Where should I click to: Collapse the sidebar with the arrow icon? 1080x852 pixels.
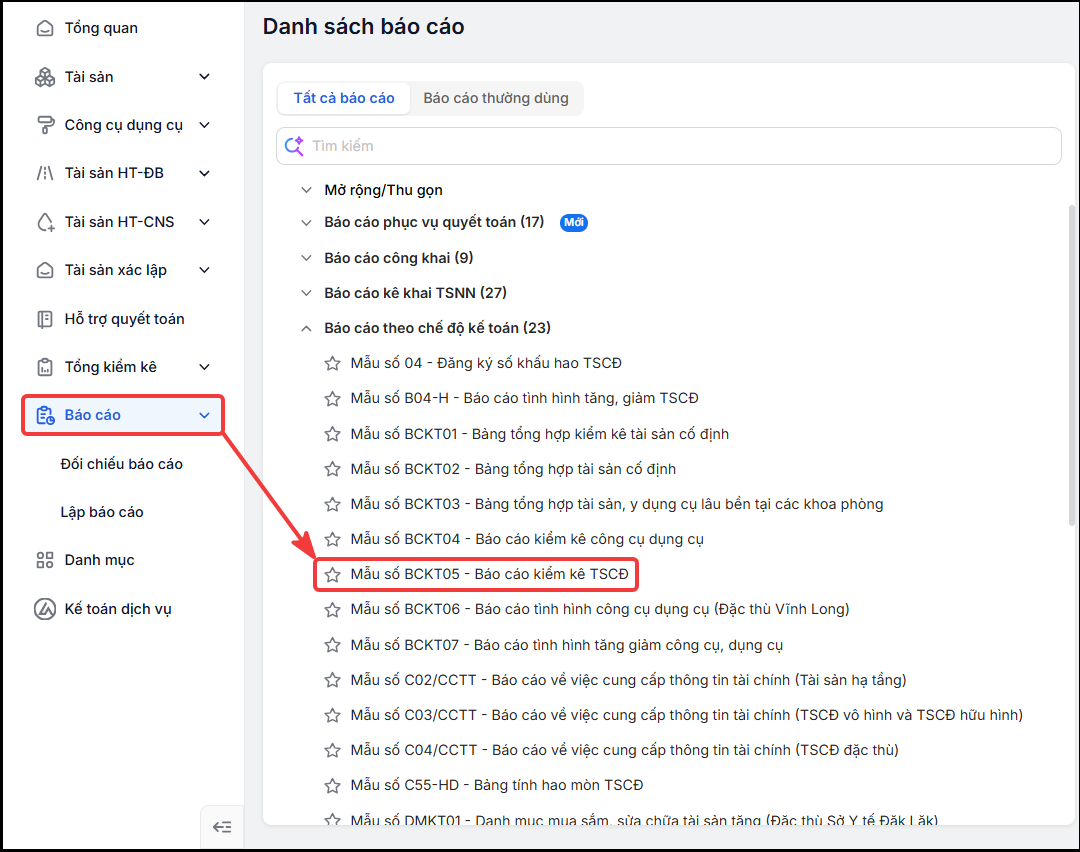(x=222, y=827)
